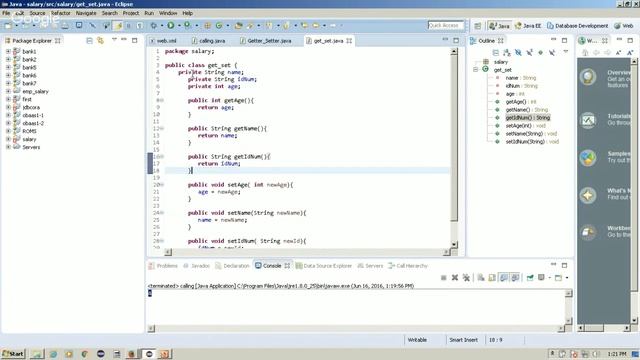Toggle Hide Local Types in Outline
This screenshot has height=360, width=640.
click(x=552, y=52)
